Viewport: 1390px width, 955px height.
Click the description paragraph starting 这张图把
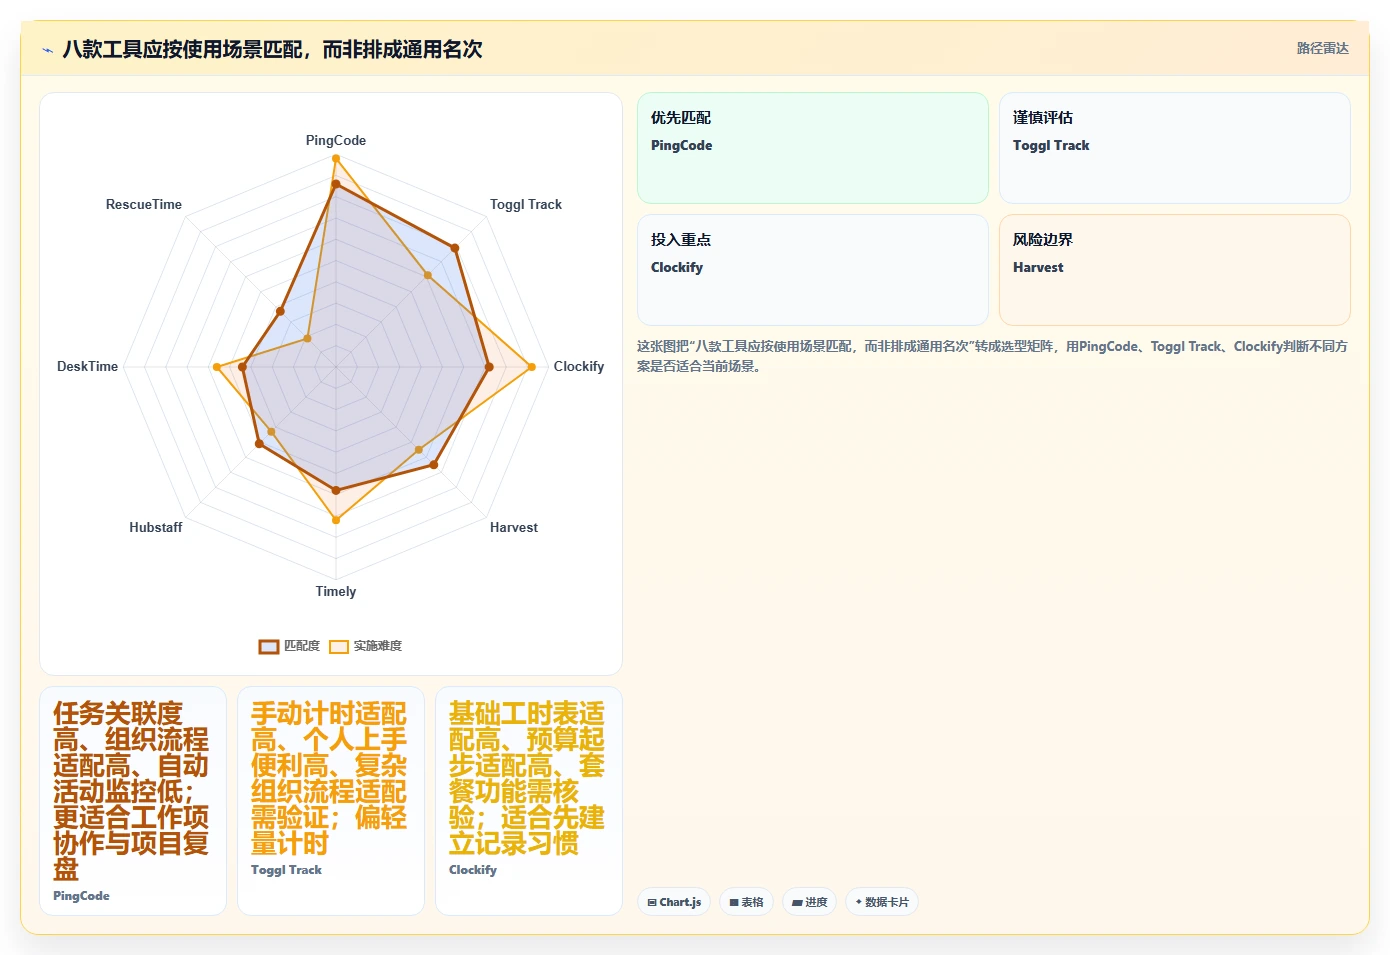click(x=992, y=356)
